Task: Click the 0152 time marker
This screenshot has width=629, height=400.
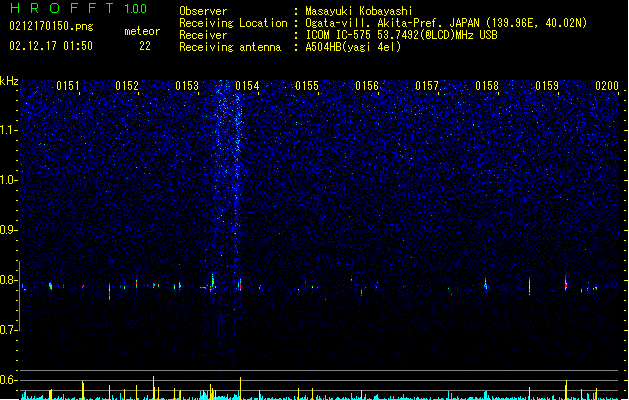Action: [127, 86]
